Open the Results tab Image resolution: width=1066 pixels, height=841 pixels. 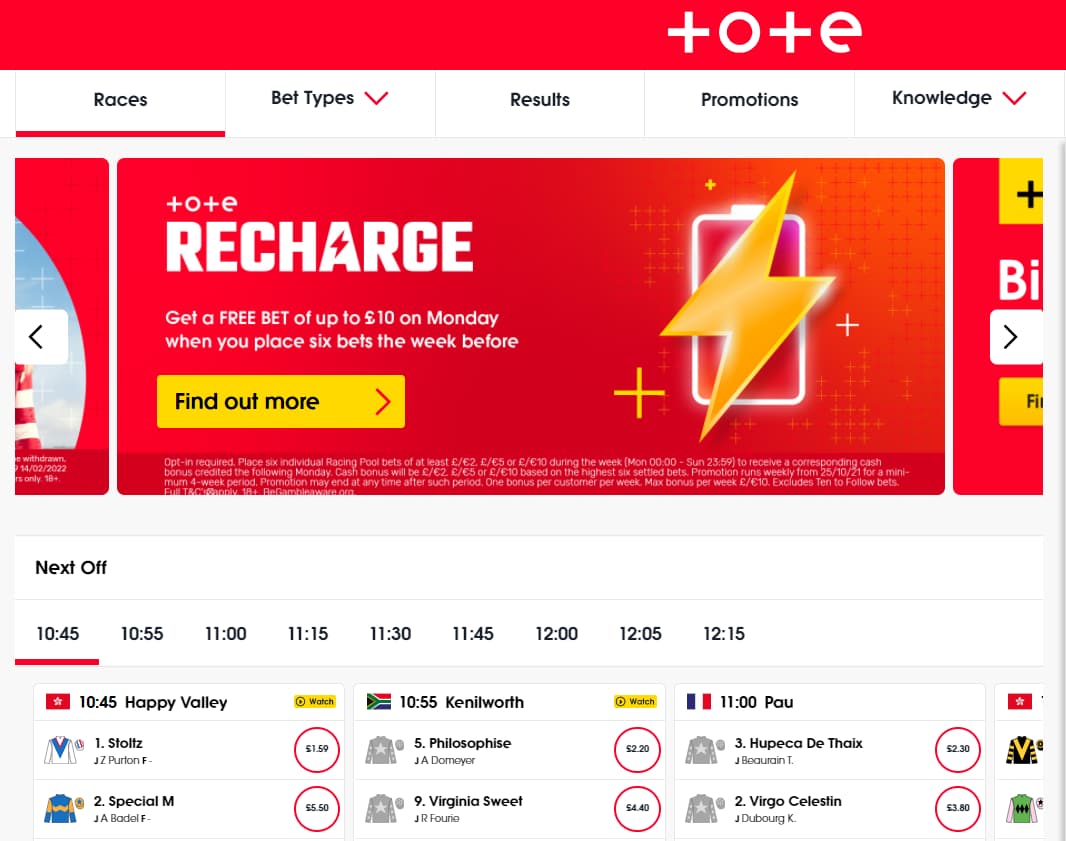[540, 100]
